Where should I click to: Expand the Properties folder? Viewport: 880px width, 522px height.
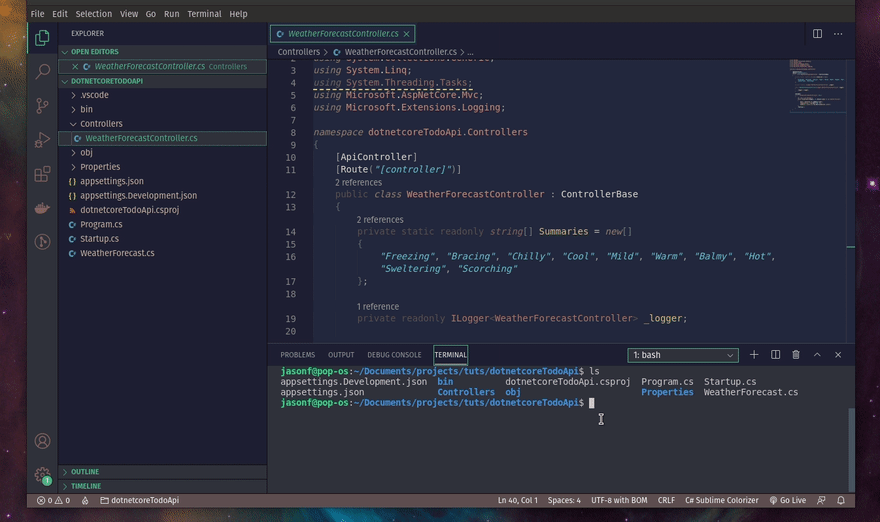click(163, 167)
